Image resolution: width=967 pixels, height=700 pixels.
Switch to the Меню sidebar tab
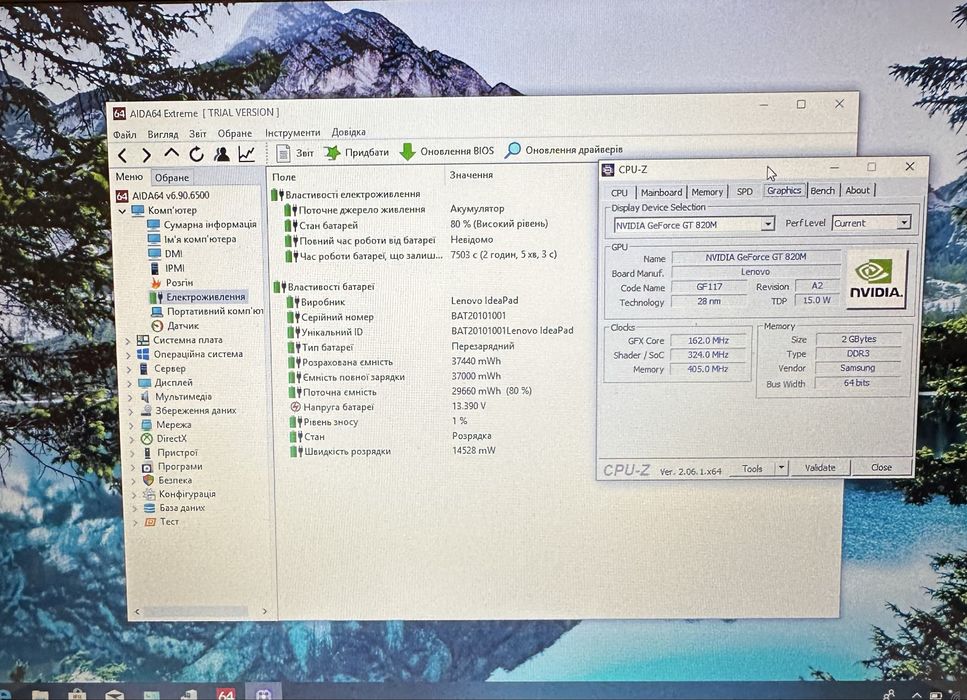click(129, 177)
